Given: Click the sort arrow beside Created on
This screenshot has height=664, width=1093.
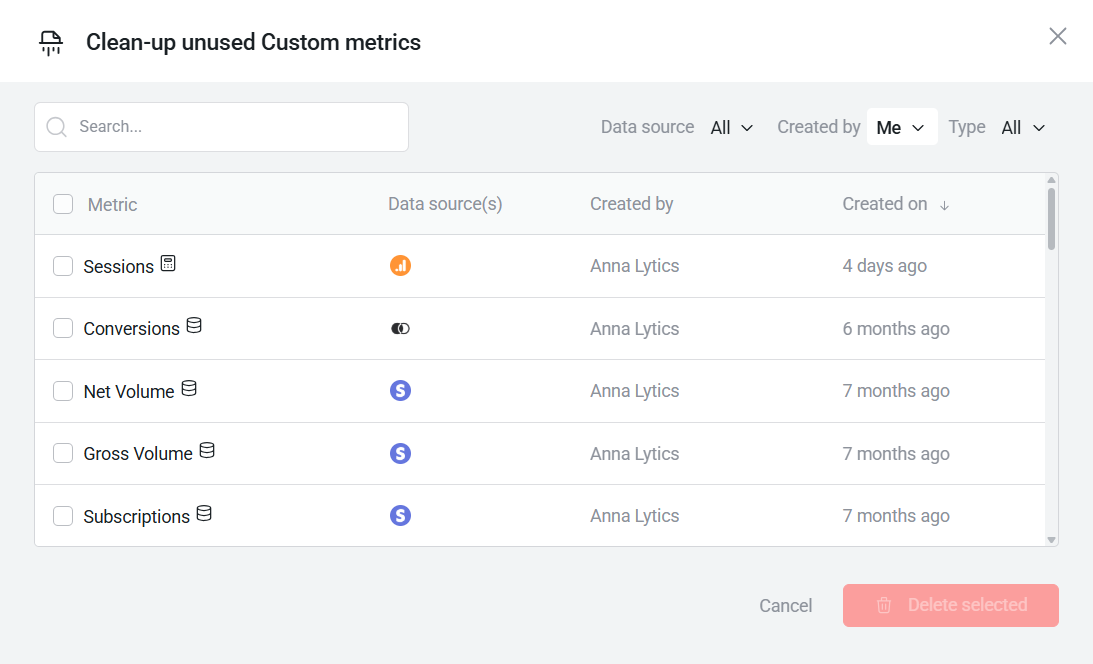Looking at the screenshot, I should point(945,206).
